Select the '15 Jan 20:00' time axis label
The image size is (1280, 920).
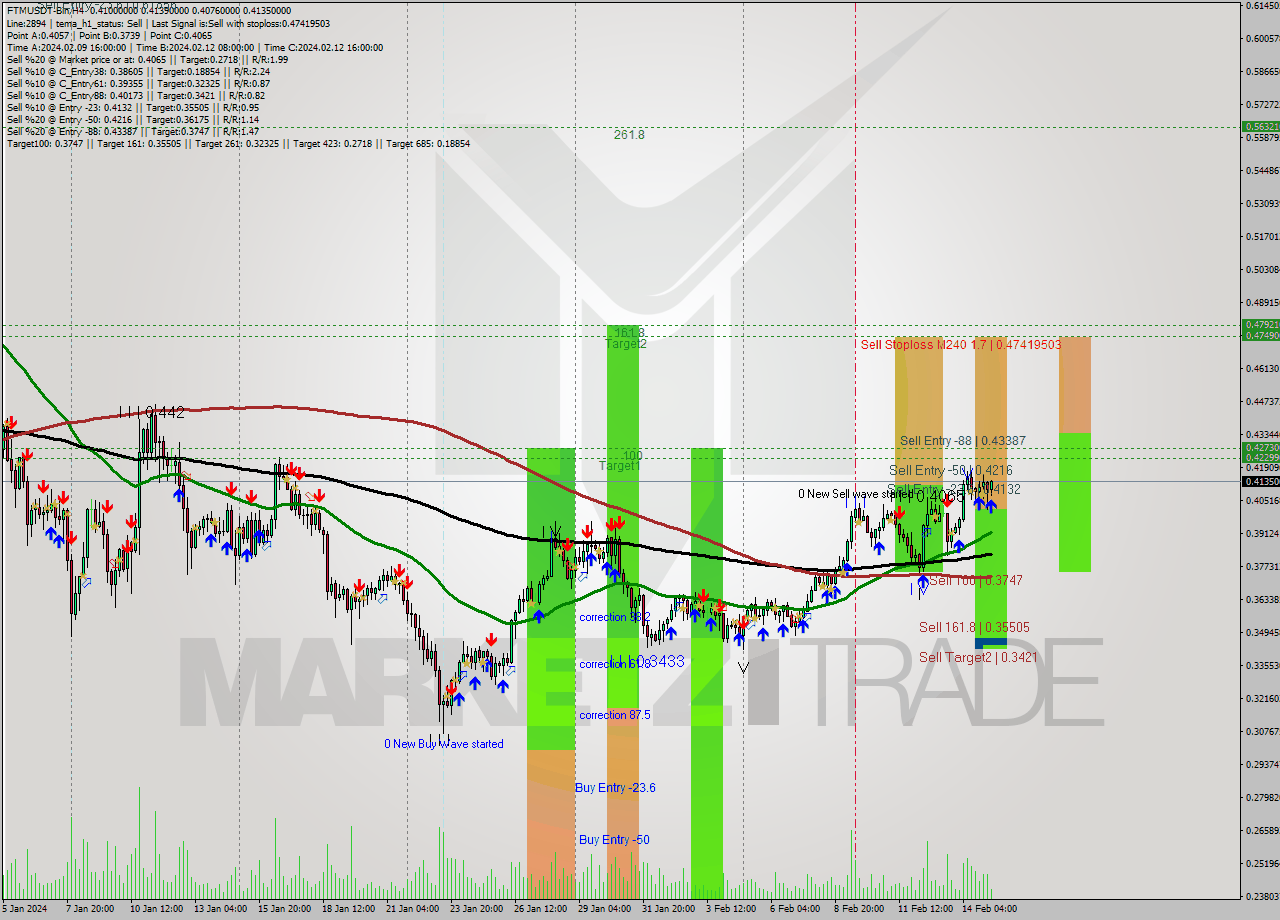coord(284,909)
